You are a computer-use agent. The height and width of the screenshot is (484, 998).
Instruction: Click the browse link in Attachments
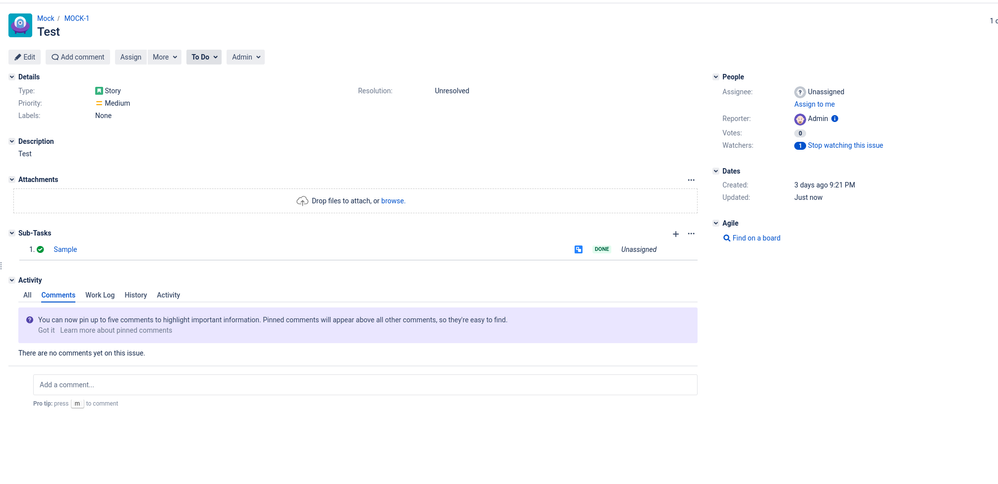(x=393, y=201)
